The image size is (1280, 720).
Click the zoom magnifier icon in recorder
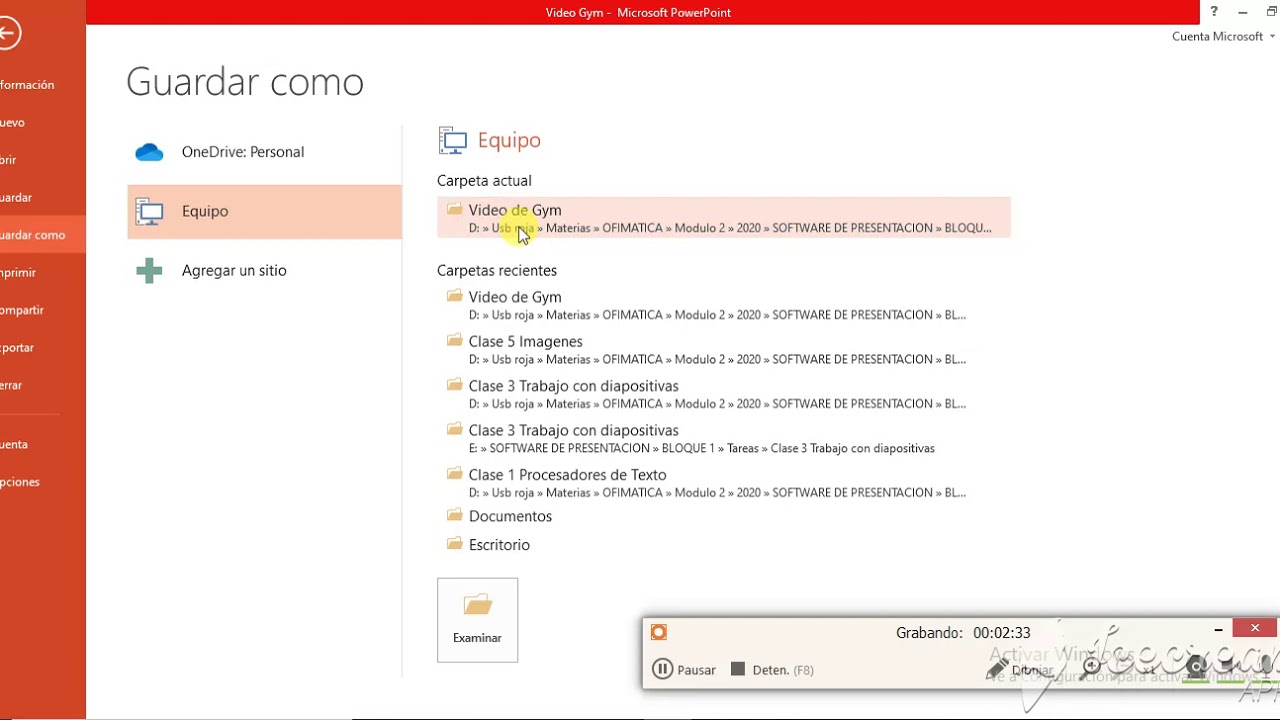click(1092, 666)
